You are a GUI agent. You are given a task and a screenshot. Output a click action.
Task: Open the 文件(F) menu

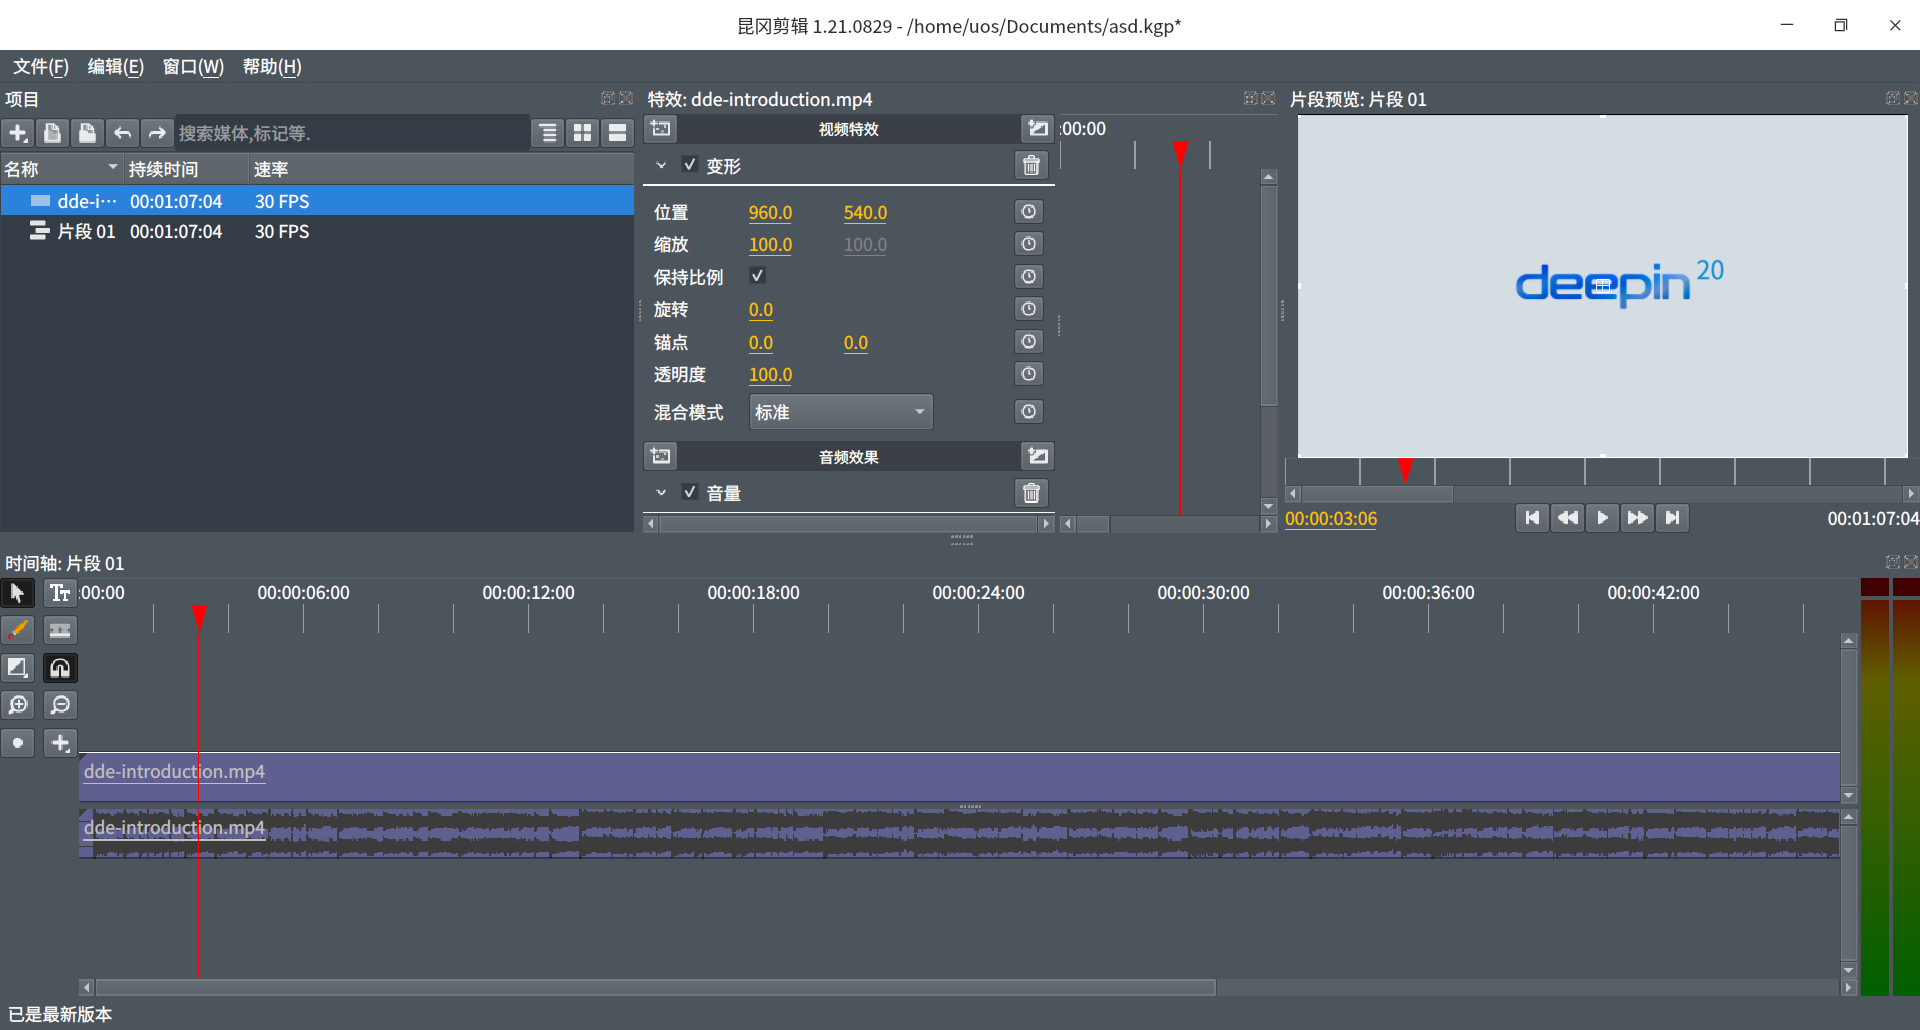coord(41,67)
